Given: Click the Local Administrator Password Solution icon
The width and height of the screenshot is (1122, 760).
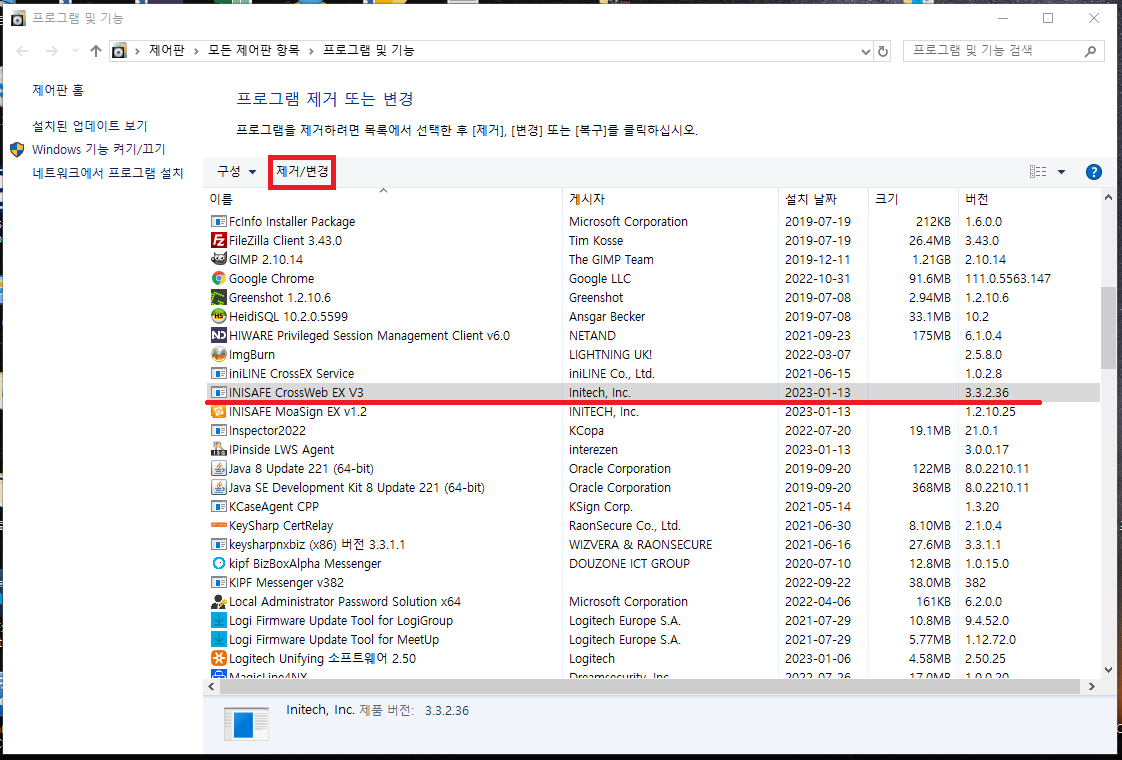Looking at the screenshot, I should [x=219, y=601].
